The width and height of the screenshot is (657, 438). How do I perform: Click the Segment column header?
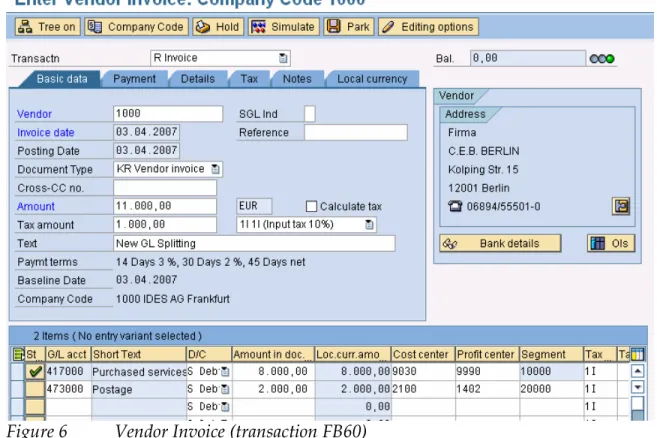[x=551, y=355]
